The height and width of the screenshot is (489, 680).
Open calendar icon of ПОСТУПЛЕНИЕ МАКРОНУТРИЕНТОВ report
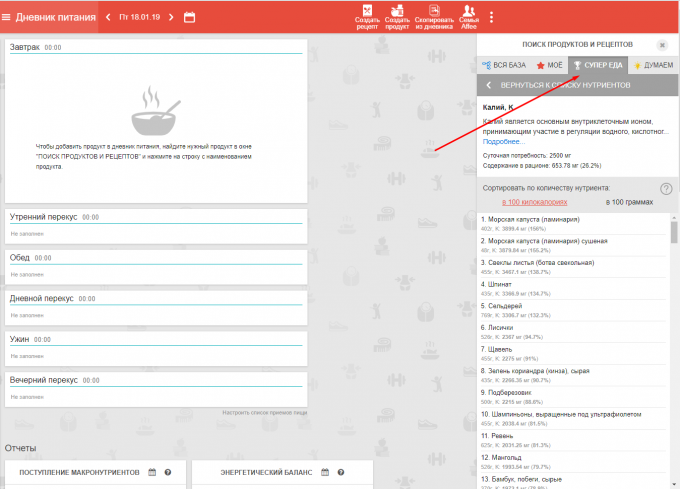(153, 472)
